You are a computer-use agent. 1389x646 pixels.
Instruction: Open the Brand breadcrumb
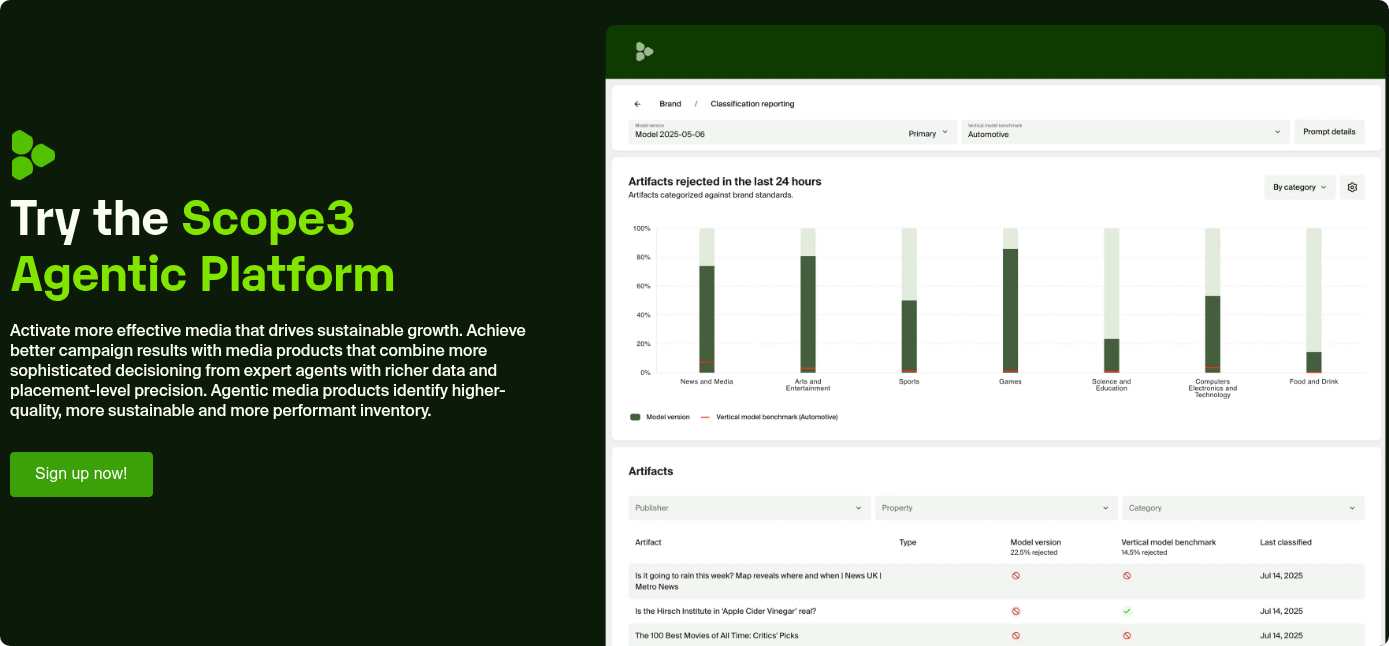(x=670, y=104)
